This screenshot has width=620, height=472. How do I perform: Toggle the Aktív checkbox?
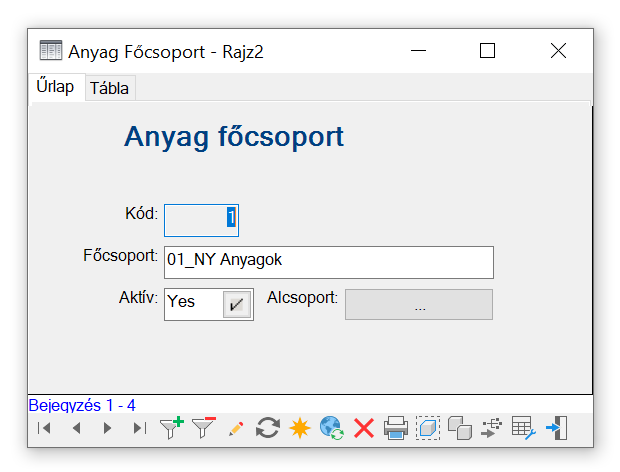[x=236, y=304]
